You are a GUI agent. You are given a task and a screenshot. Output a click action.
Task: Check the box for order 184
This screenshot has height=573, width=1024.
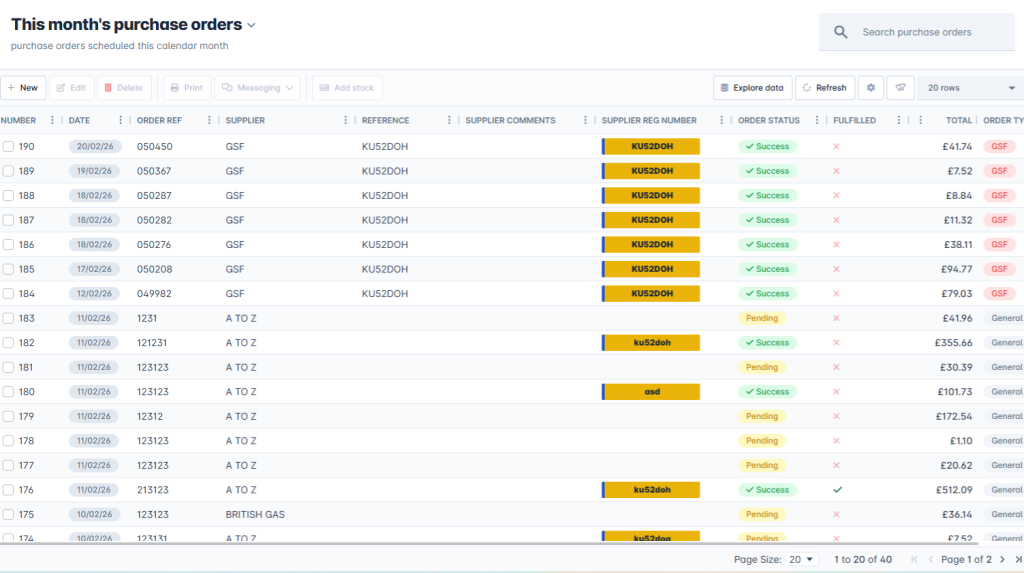[x=8, y=293]
